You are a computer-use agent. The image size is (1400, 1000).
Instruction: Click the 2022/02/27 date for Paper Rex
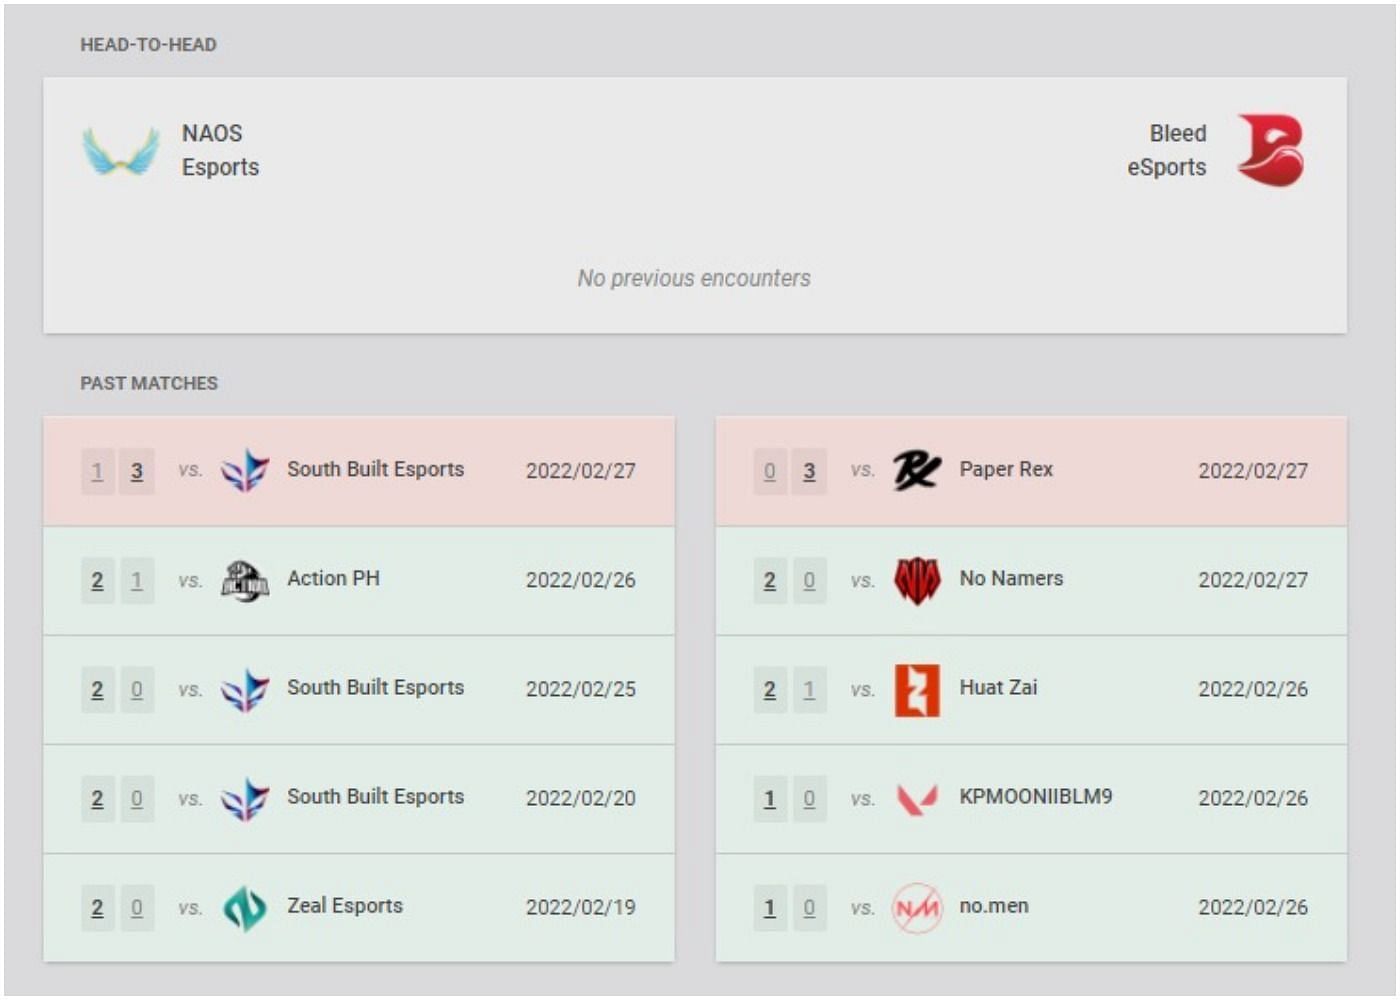coord(1253,471)
